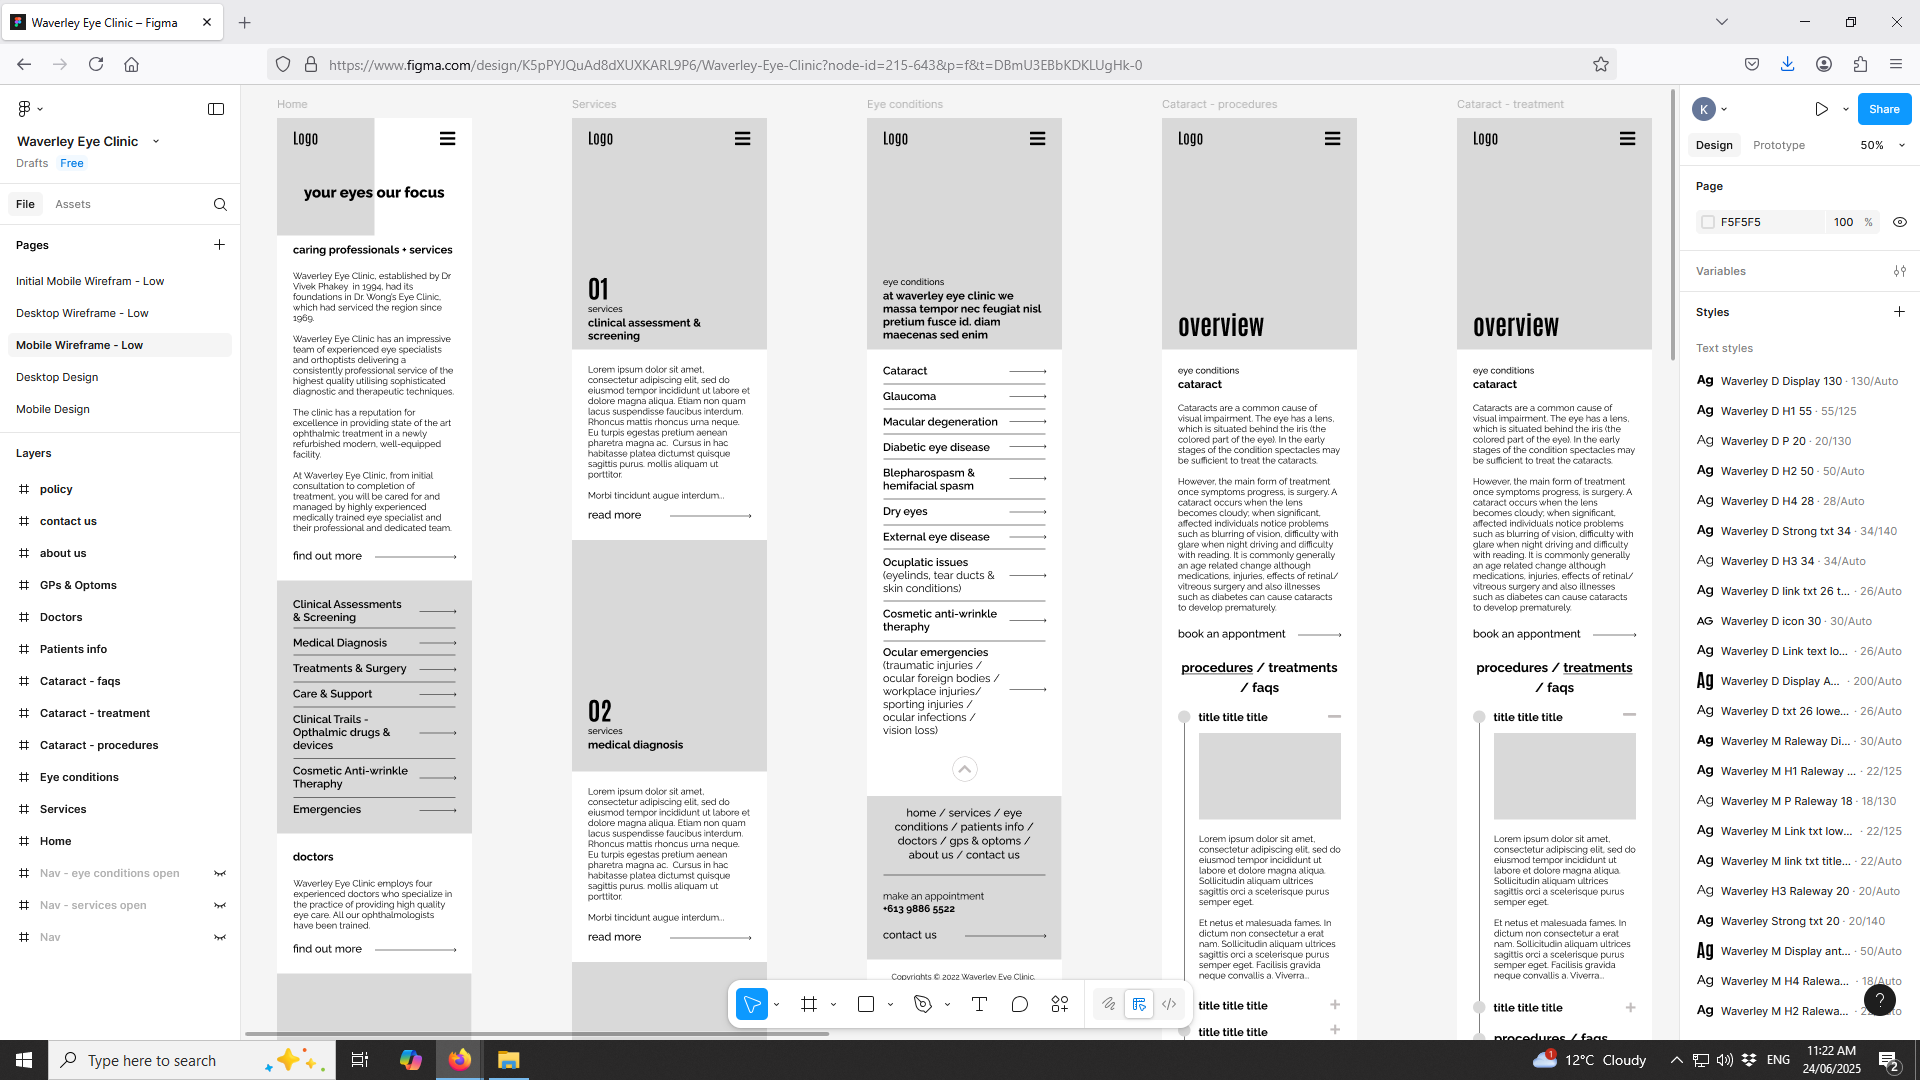Select the Pen tool
Viewport: 1920px width, 1080px height.
point(923,1004)
